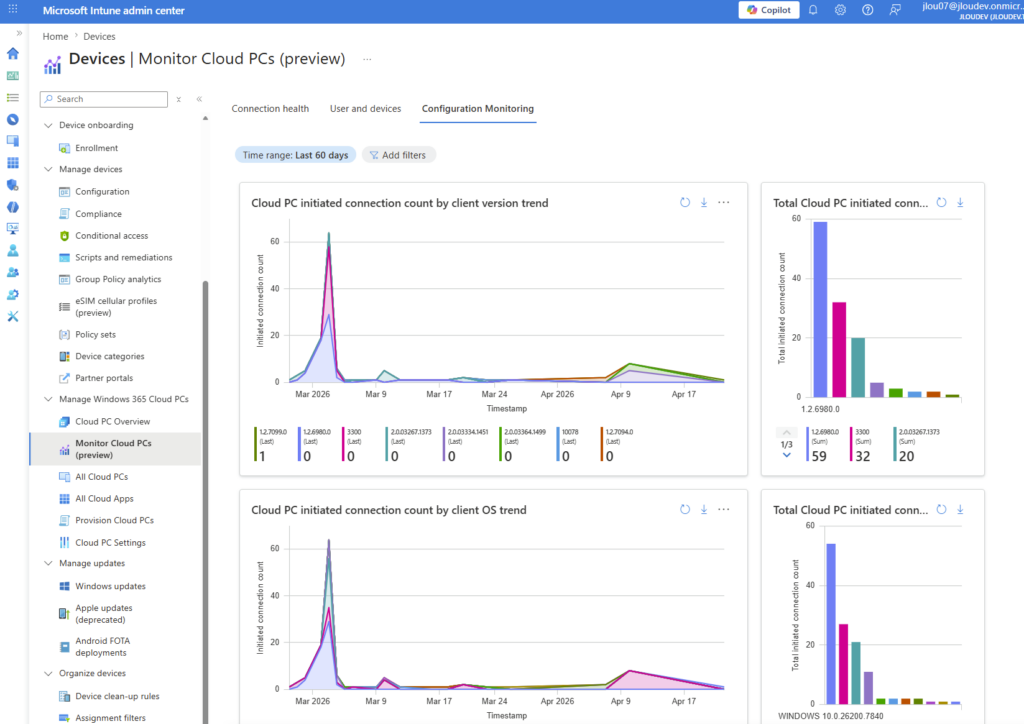The height and width of the screenshot is (724, 1024).
Task: Refresh the client version trend chart
Action: [685, 202]
